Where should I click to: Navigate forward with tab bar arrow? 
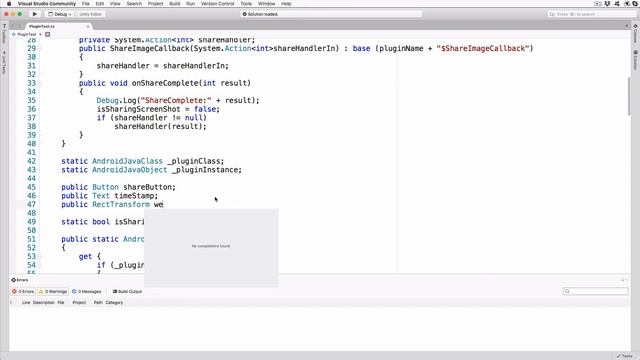point(19,26)
